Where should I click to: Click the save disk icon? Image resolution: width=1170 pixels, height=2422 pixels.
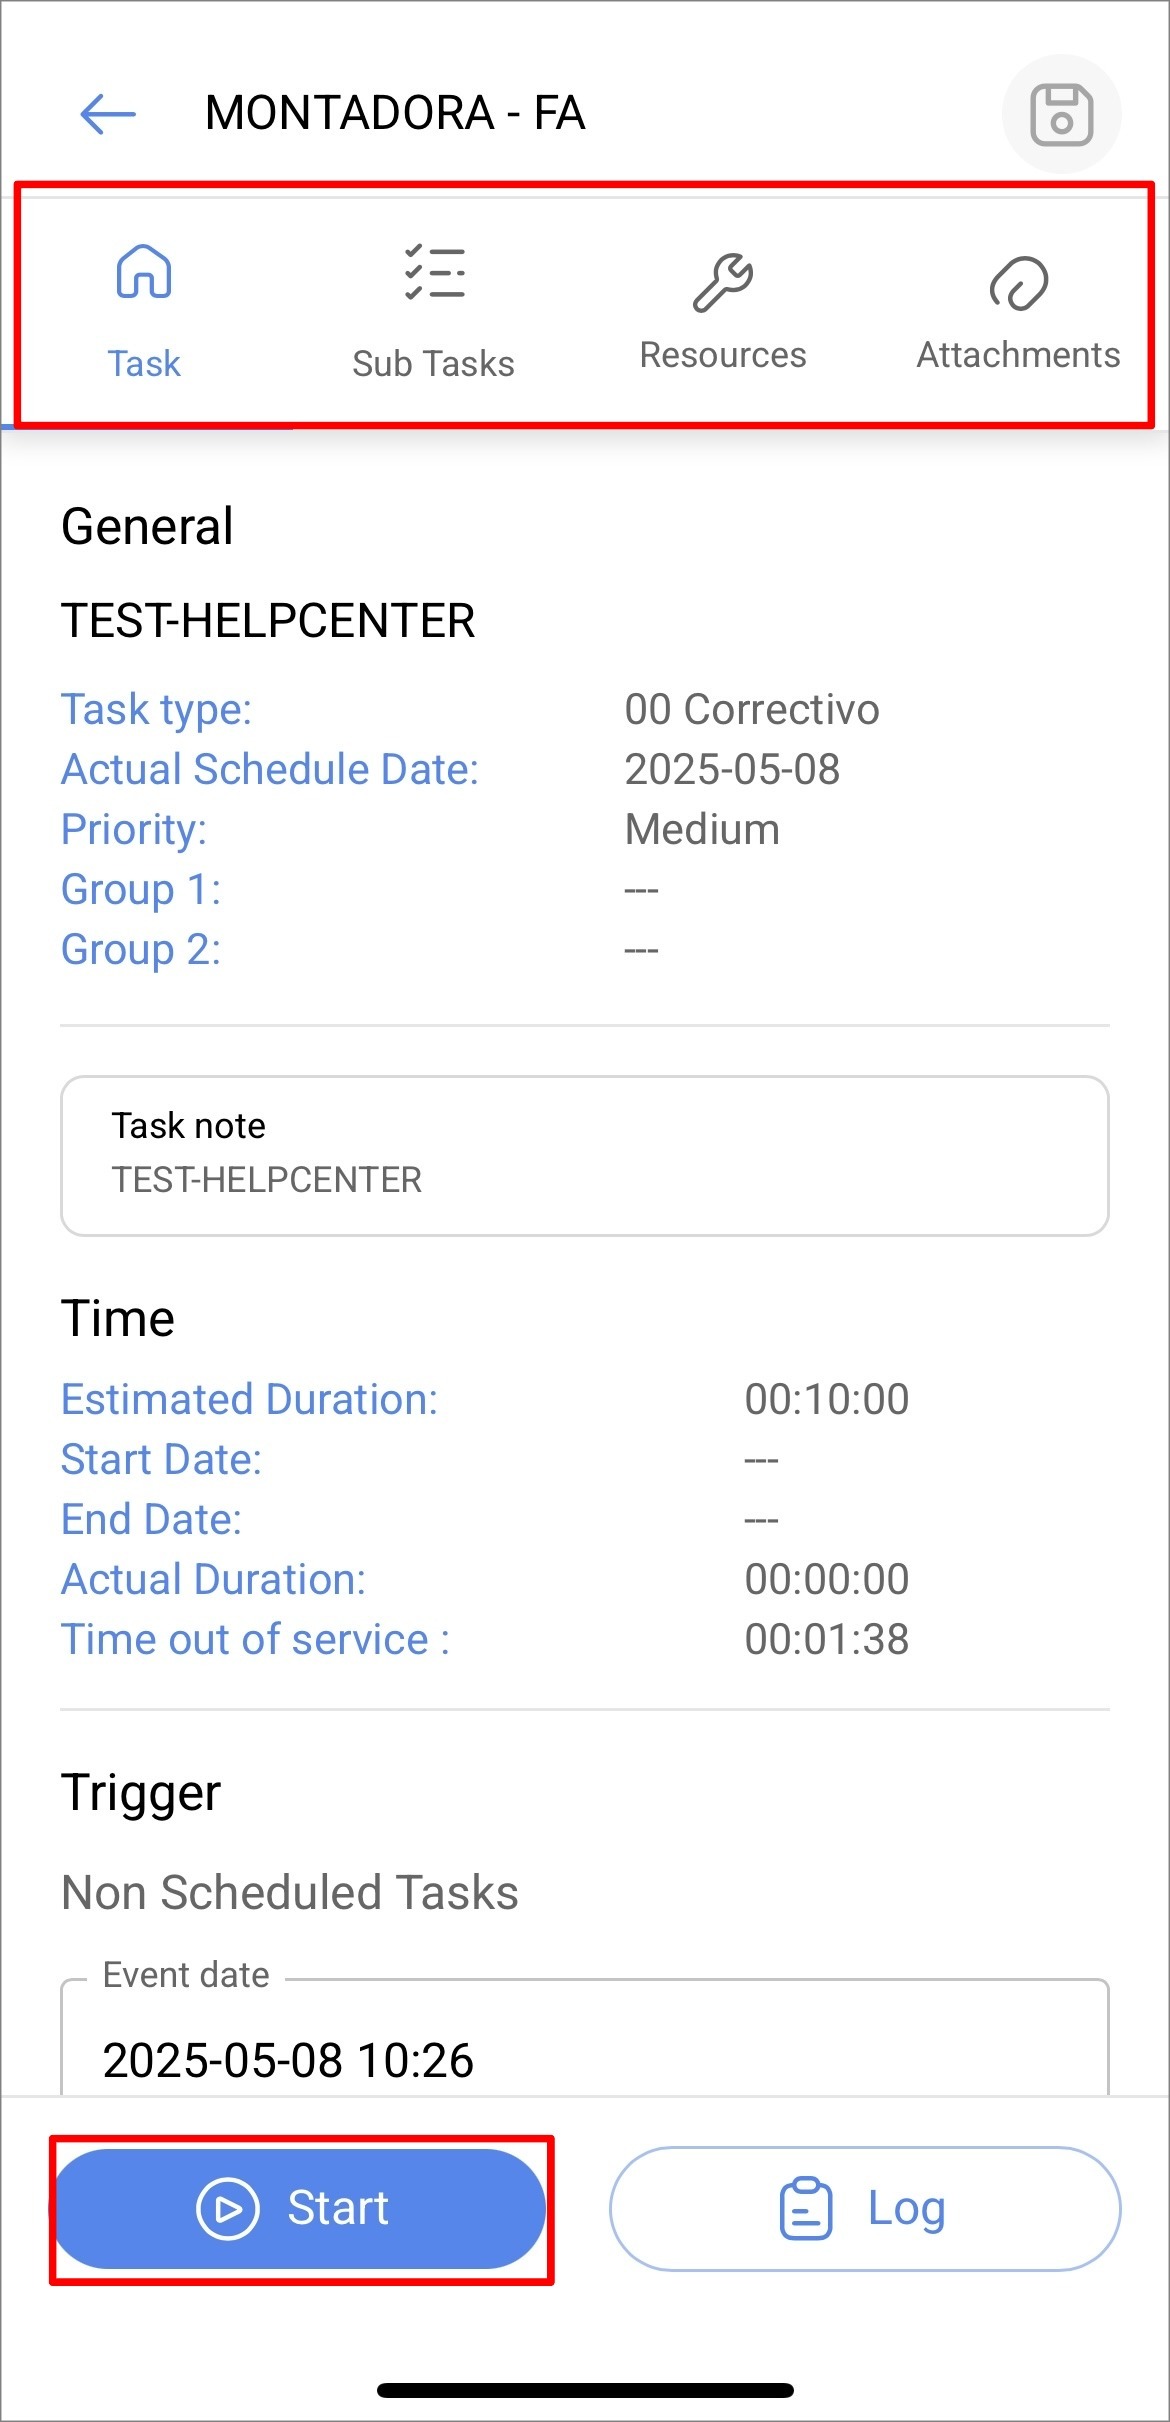pos(1061,114)
